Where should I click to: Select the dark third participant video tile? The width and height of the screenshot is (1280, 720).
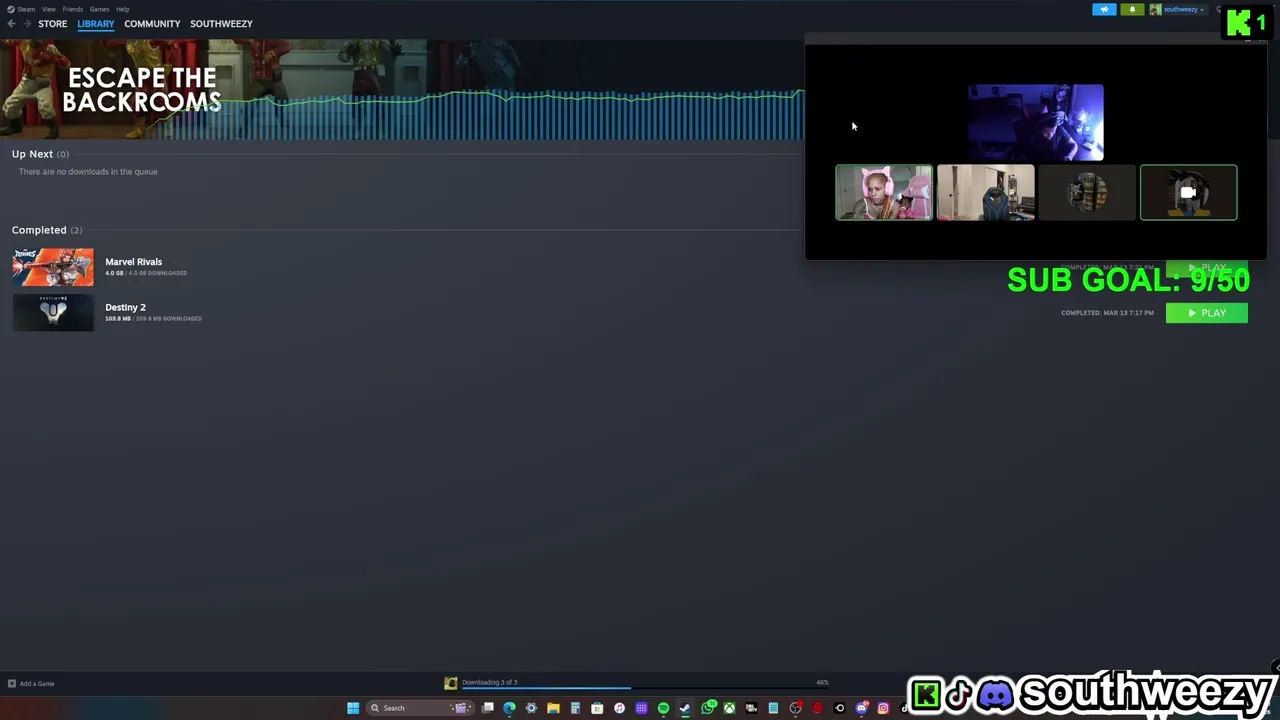[x=1087, y=192]
